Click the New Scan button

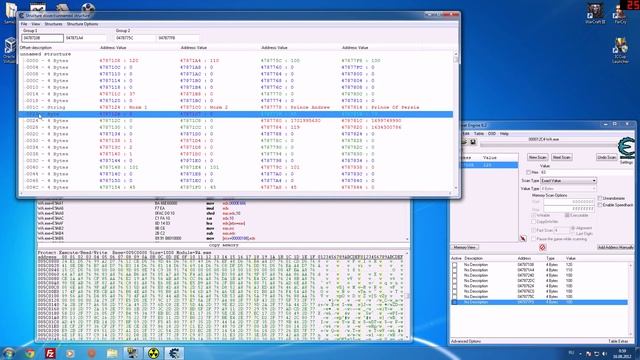(538, 157)
